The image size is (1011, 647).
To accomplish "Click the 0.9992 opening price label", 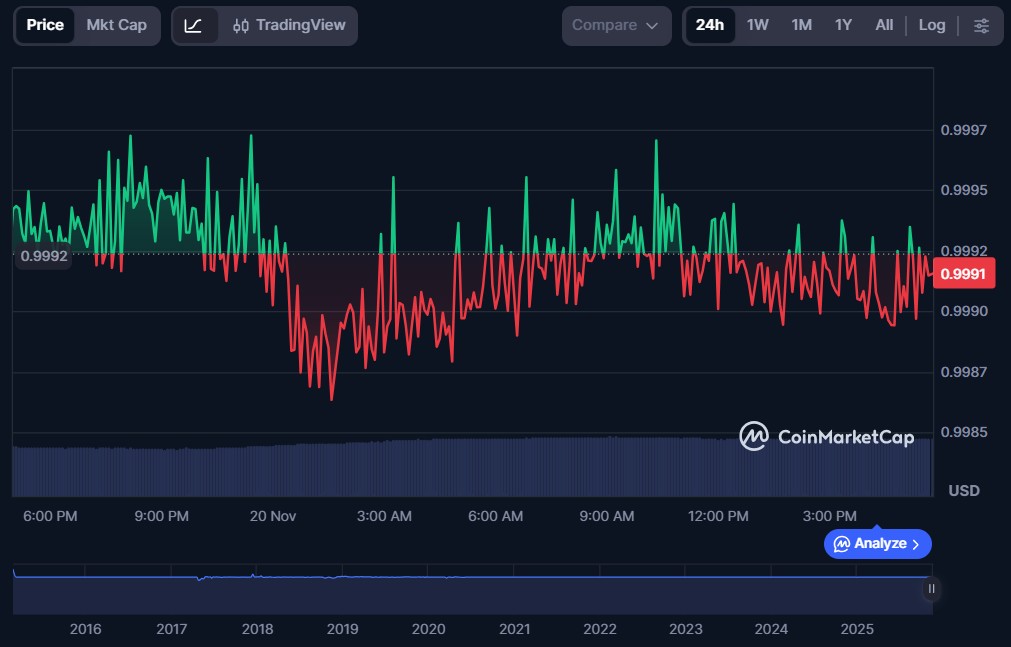I will click(43, 256).
